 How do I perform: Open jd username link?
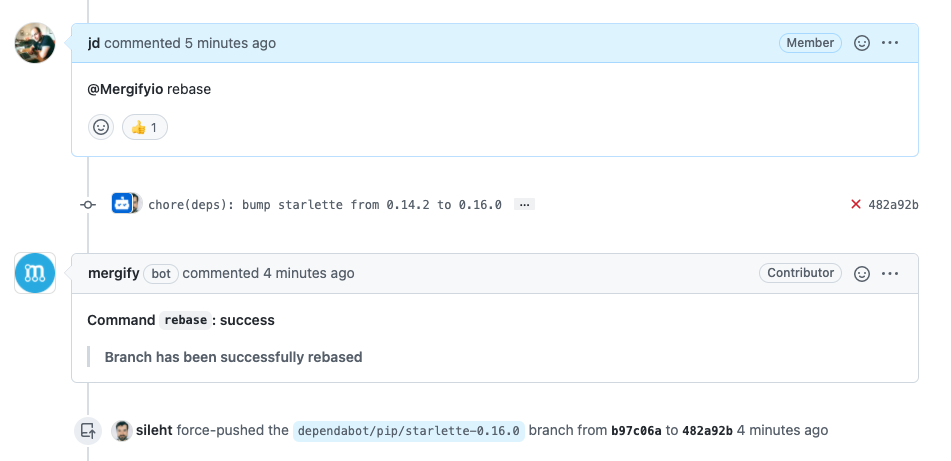[x=94, y=43]
